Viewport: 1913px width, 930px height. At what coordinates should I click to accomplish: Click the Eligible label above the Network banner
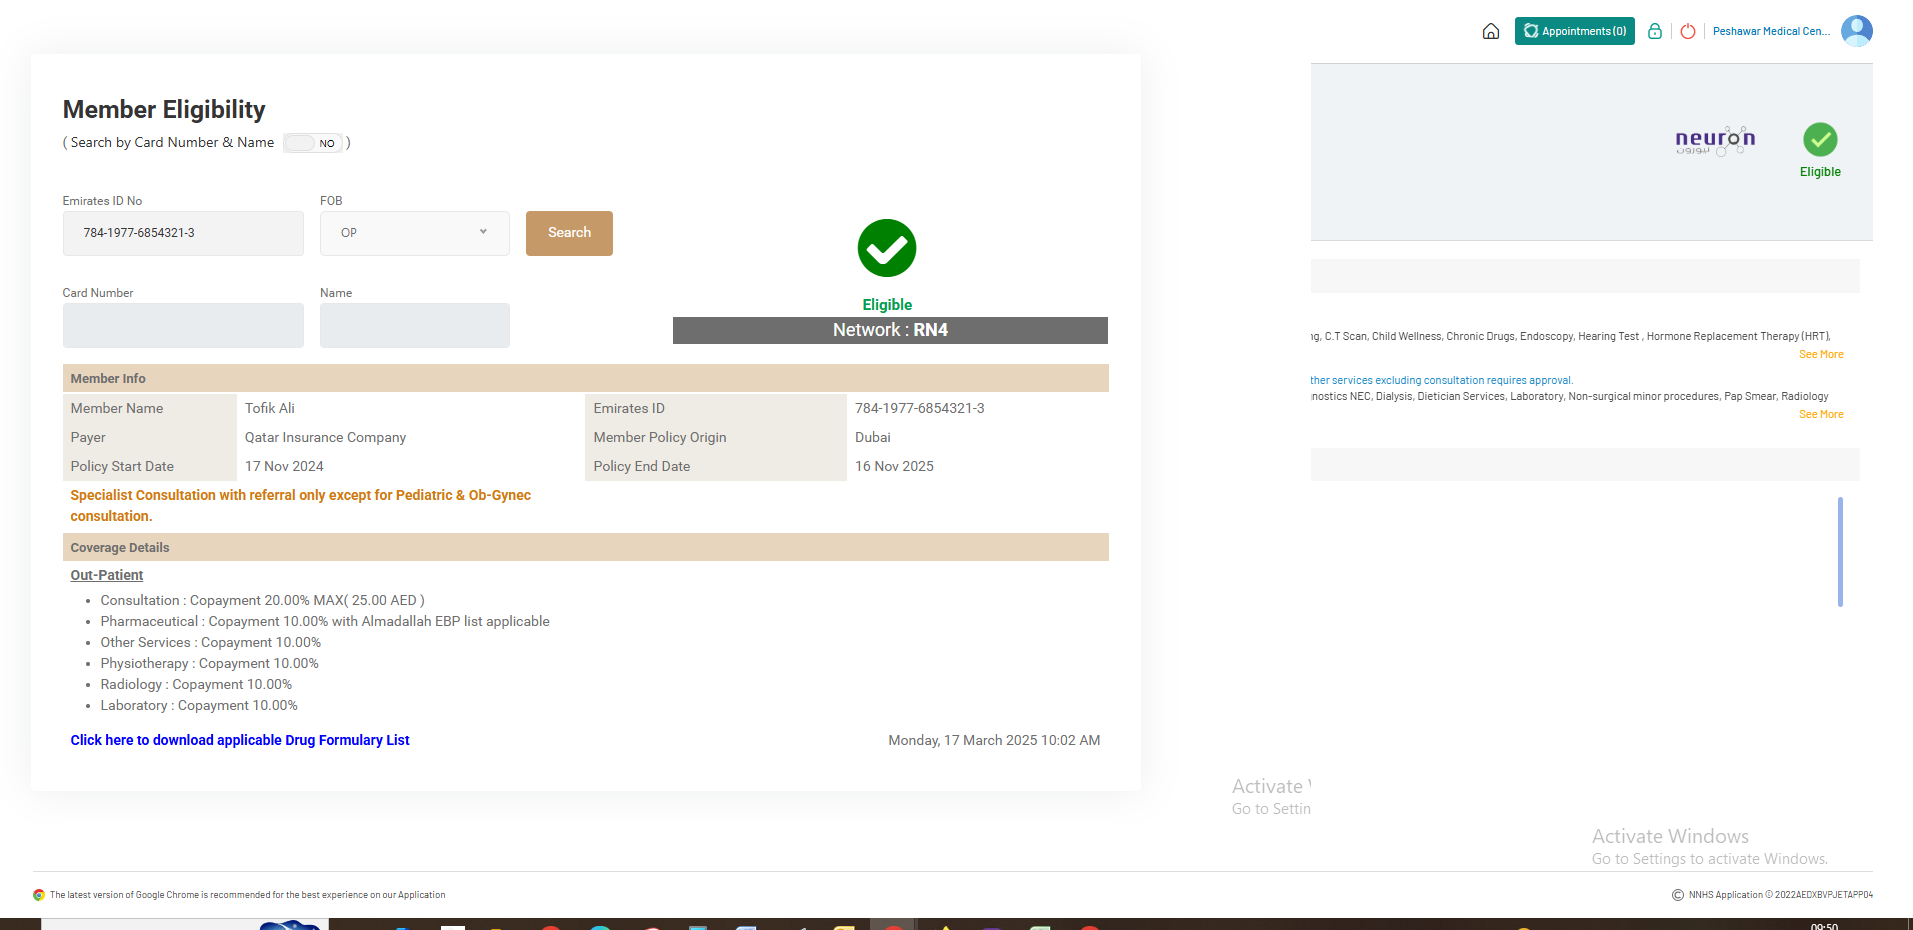887,305
